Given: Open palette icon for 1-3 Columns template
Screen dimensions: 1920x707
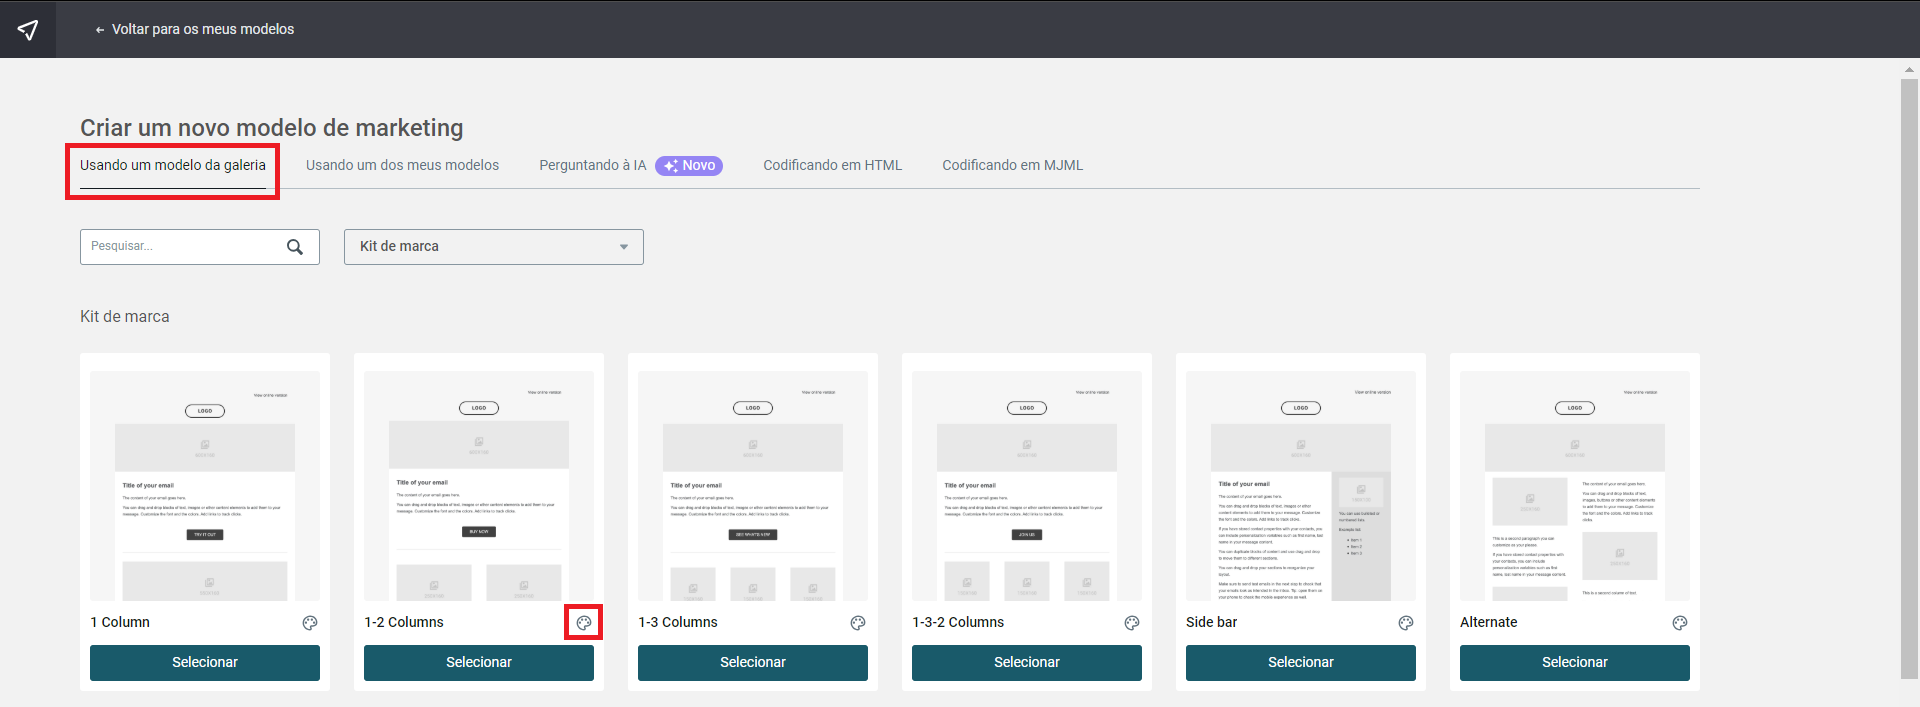Looking at the screenshot, I should [858, 623].
